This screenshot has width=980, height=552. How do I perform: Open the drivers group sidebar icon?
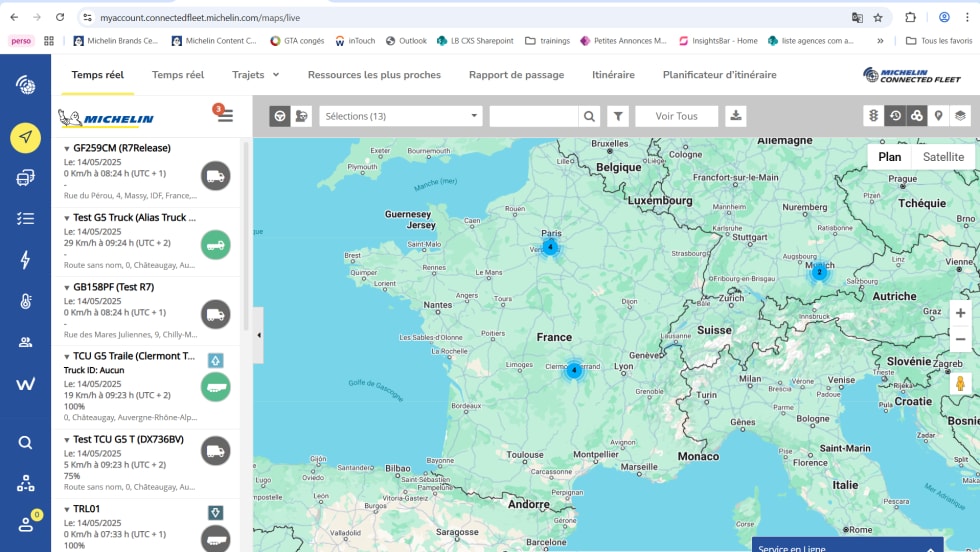[x=25, y=342]
